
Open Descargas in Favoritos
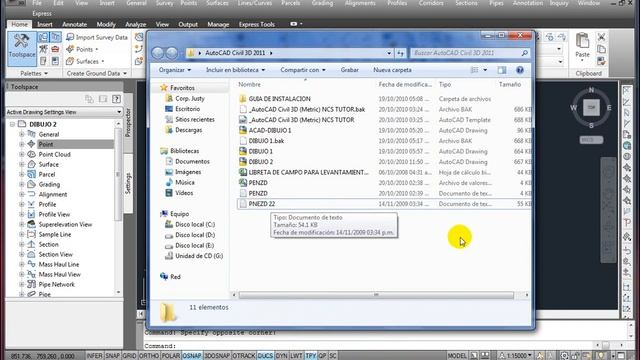[x=189, y=130]
